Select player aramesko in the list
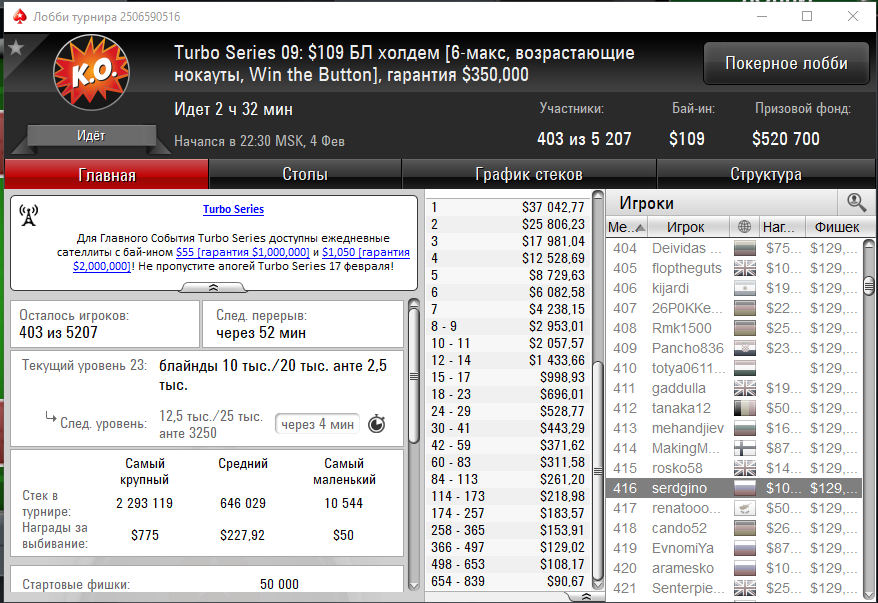The image size is (878, 603). [734, 568]
